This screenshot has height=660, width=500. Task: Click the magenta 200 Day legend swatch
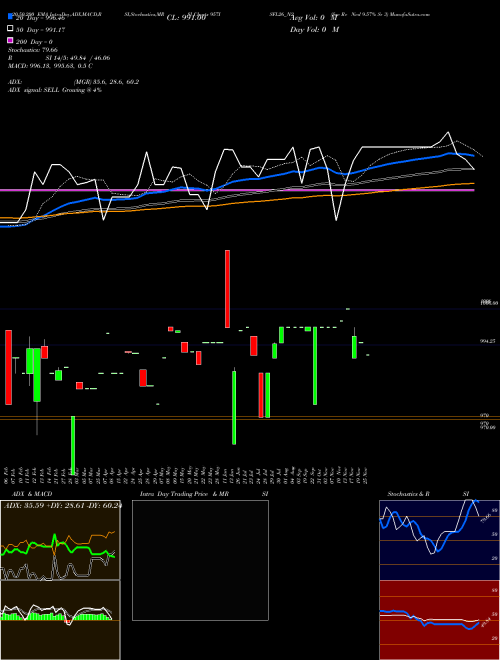[10, 41]
